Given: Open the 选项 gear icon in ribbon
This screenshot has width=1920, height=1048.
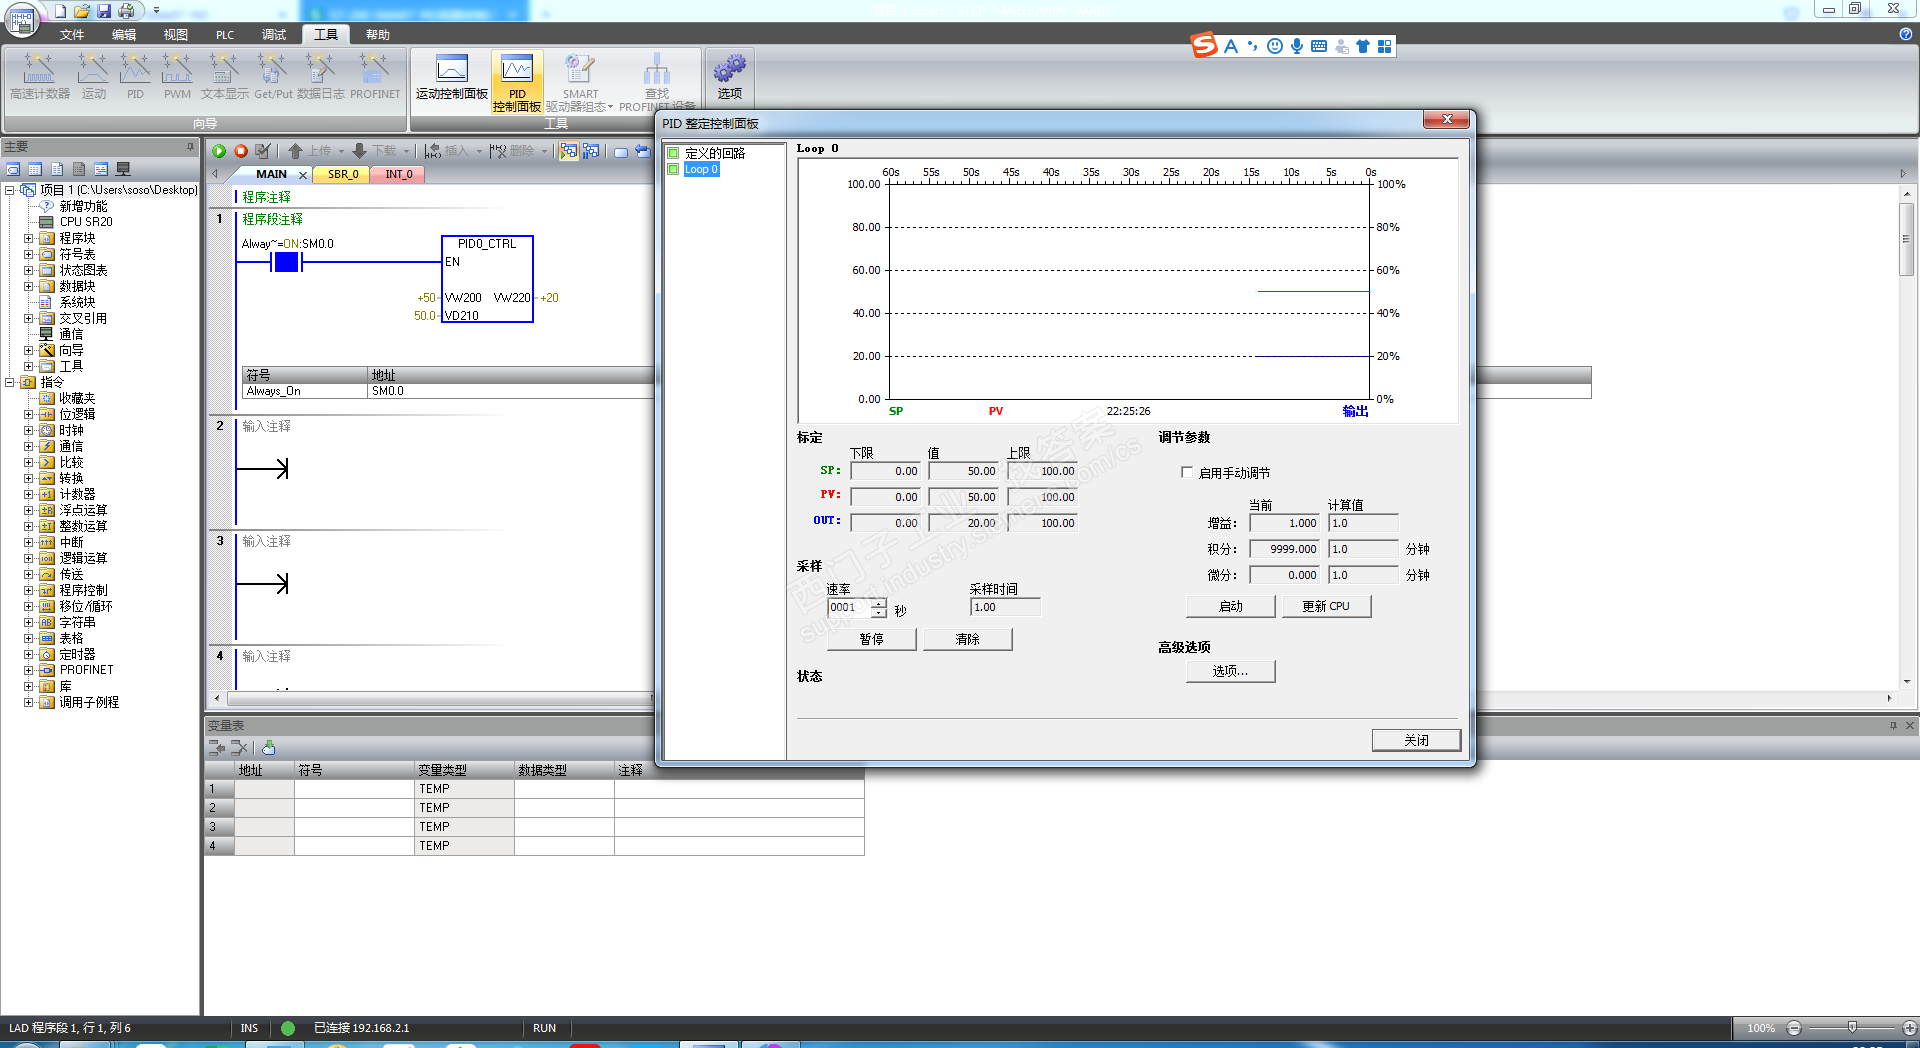Looking at the screenshot, I should pos(730,77).
